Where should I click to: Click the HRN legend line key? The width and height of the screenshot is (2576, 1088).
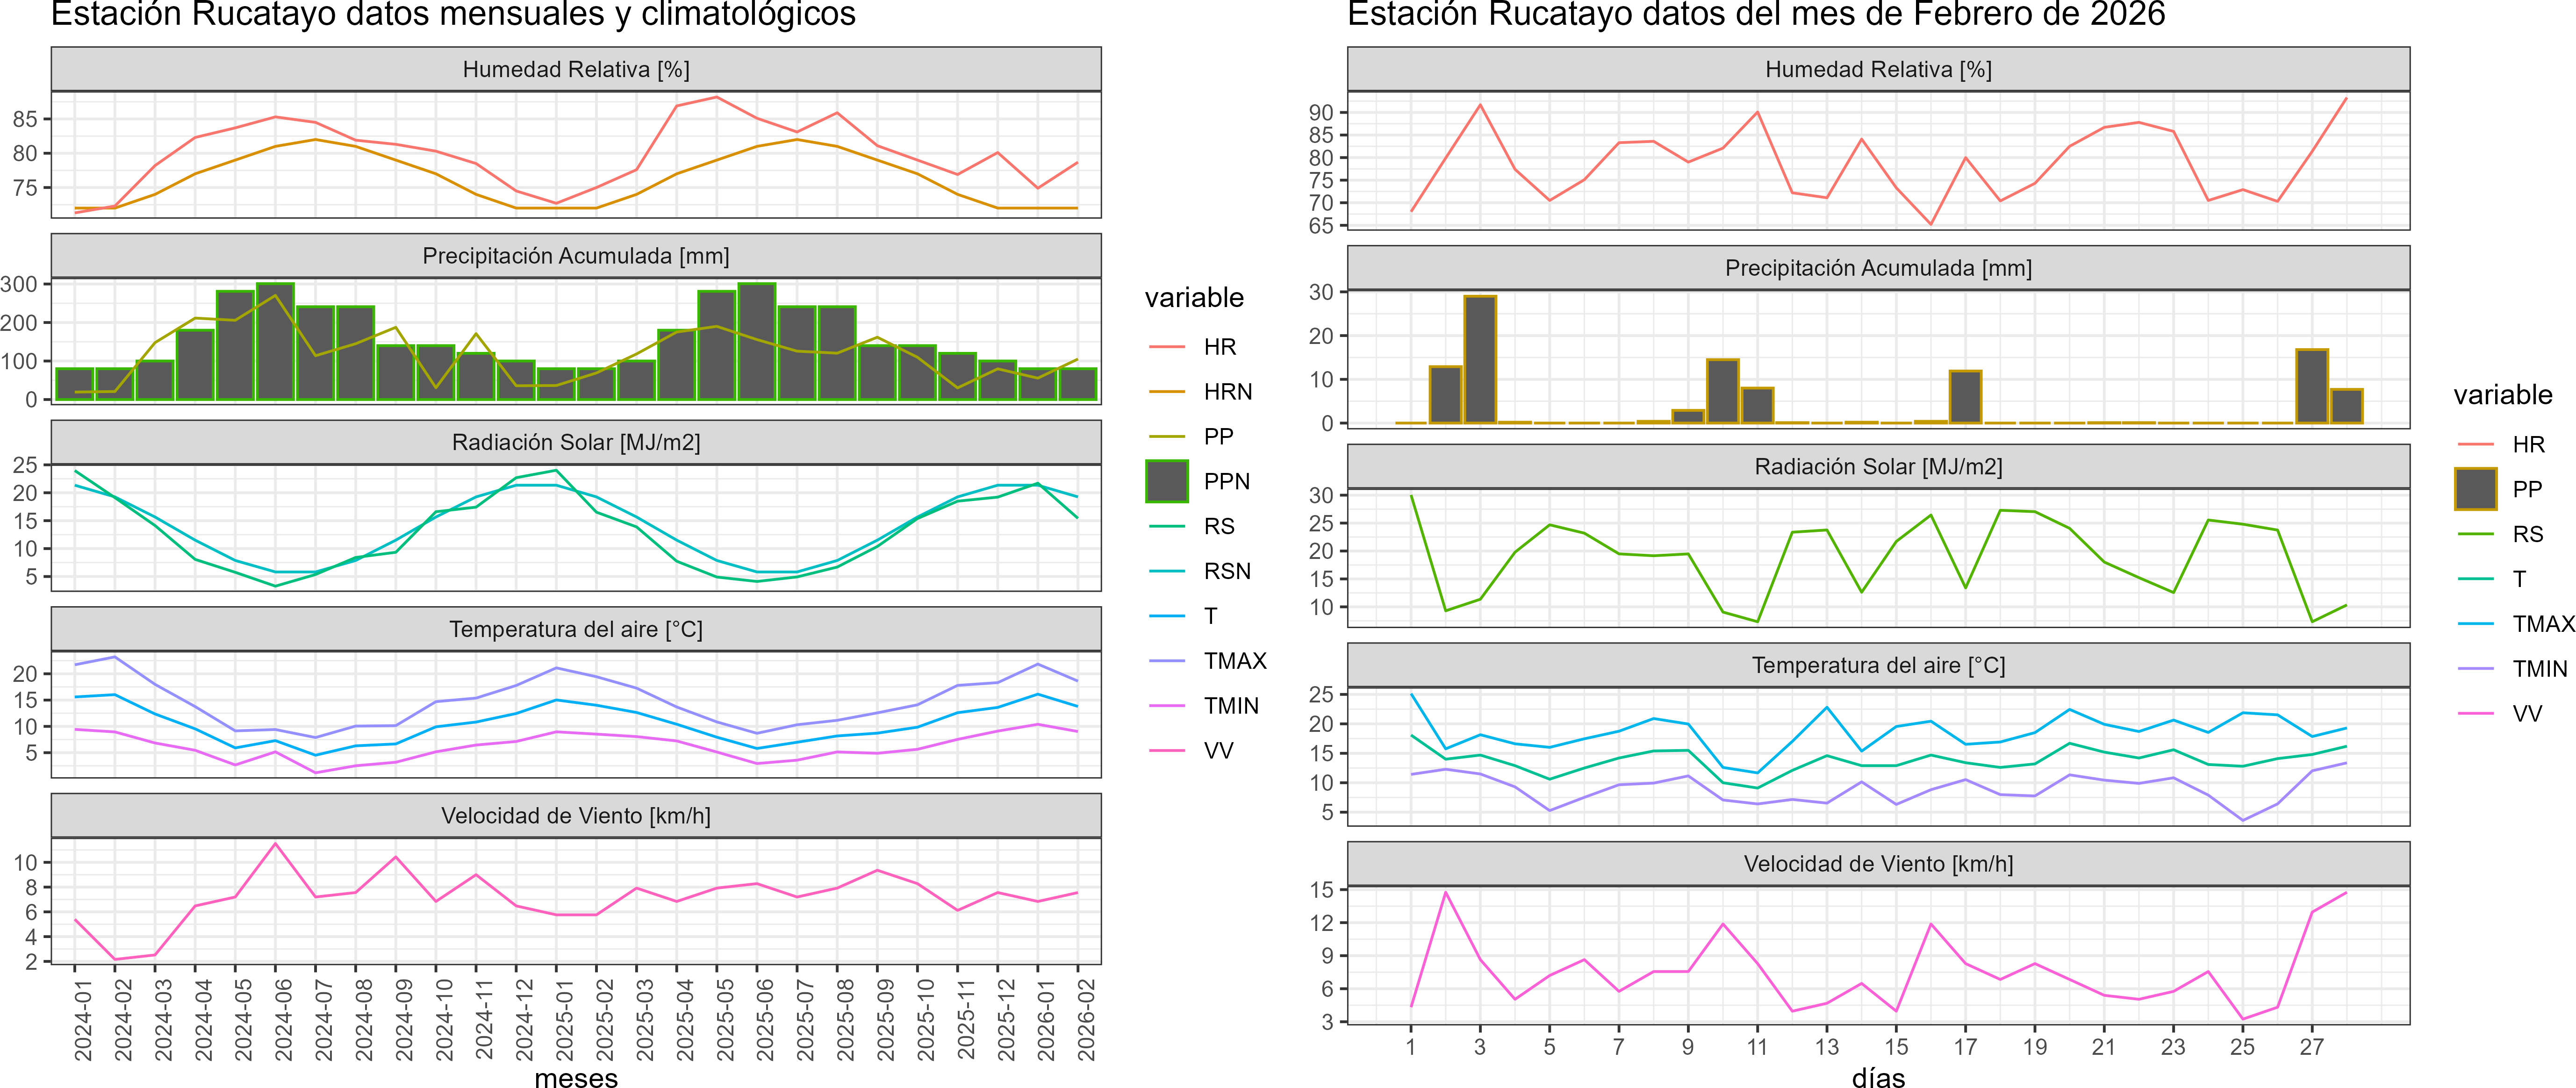[x=1167, y=392]
